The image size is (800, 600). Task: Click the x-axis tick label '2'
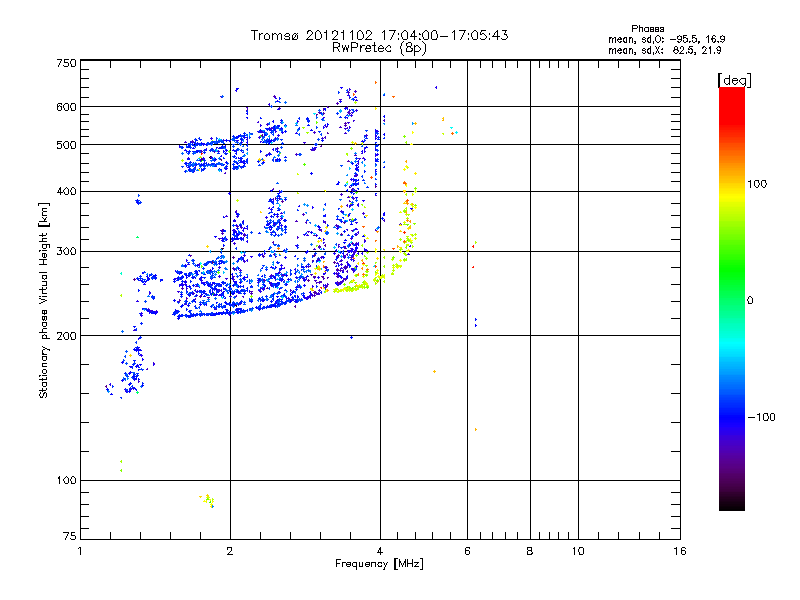(230, 551)
